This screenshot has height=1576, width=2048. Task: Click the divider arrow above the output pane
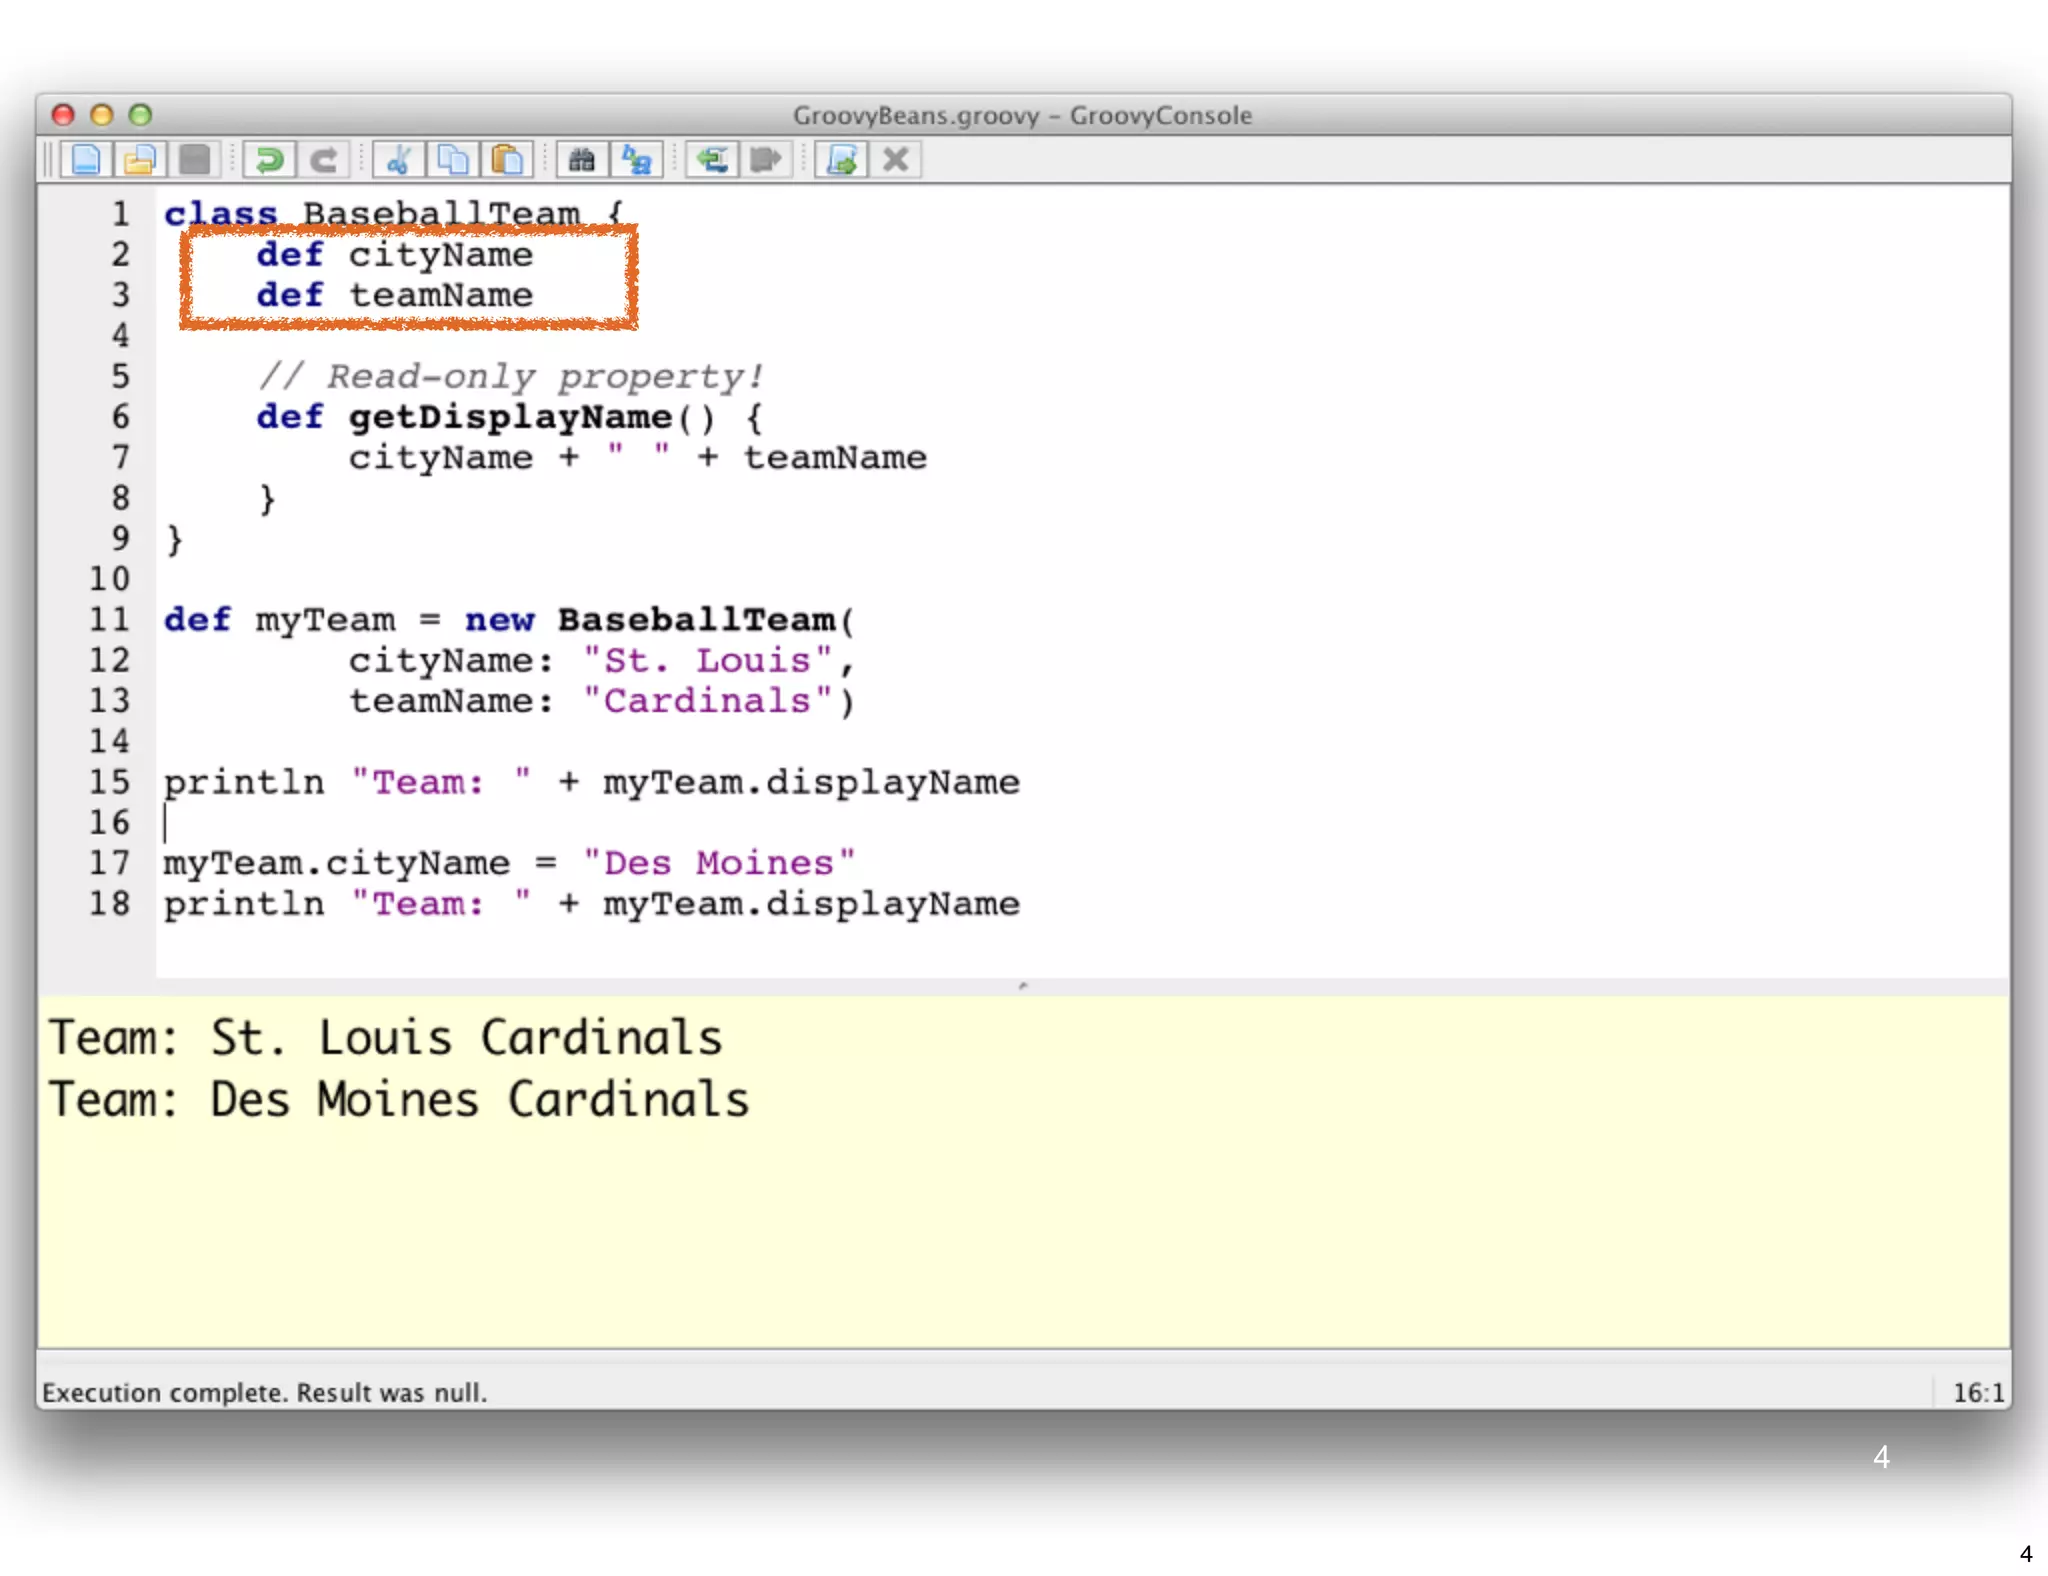[1022, 986]
